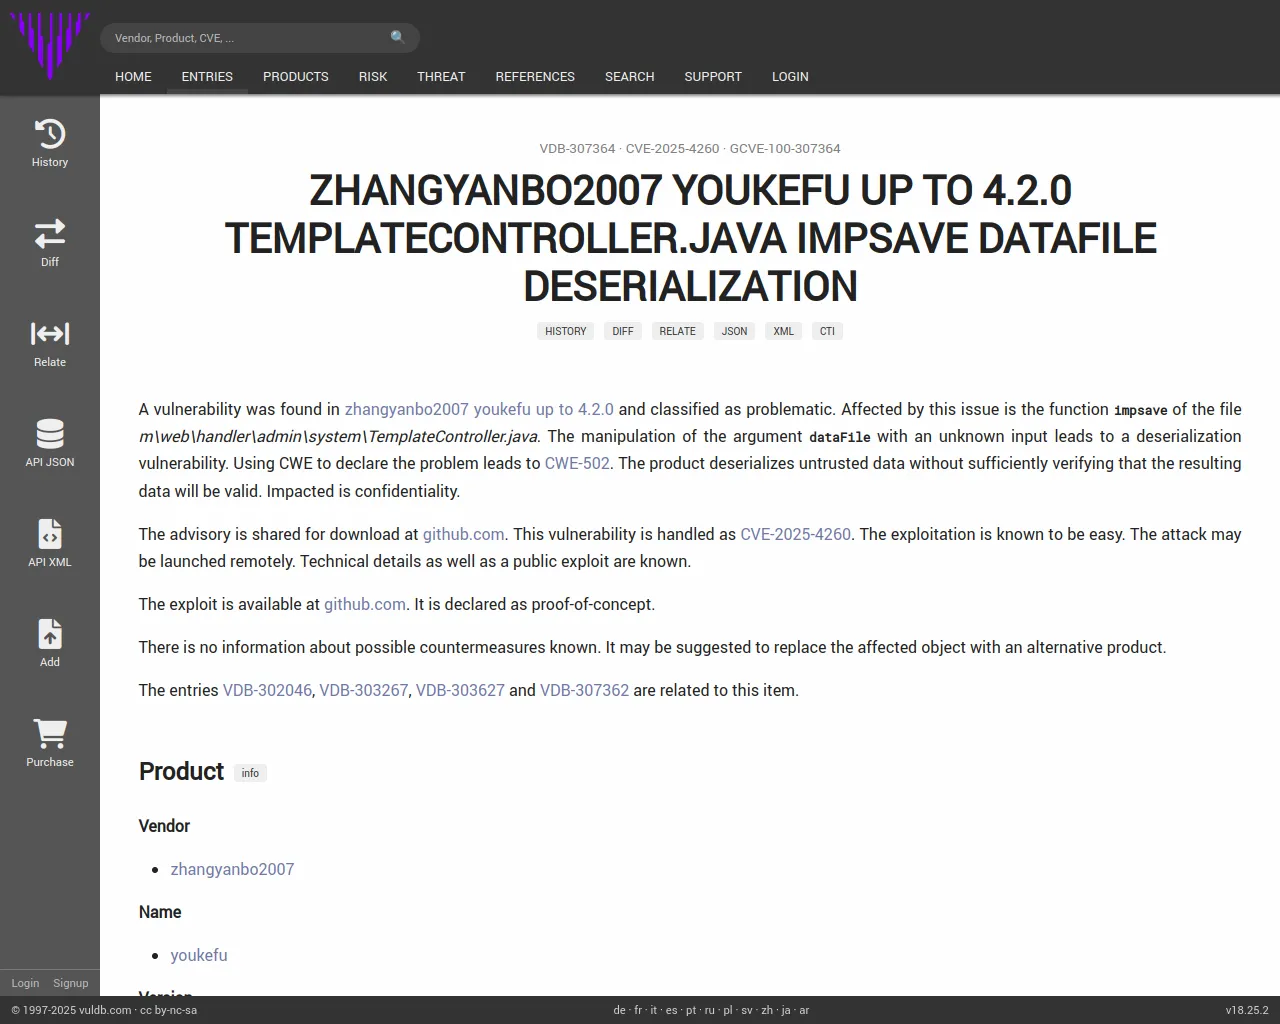This screenshot has height=1024, width=1280.
Task: Open the THREAT menu
Action: coord(441,76)
